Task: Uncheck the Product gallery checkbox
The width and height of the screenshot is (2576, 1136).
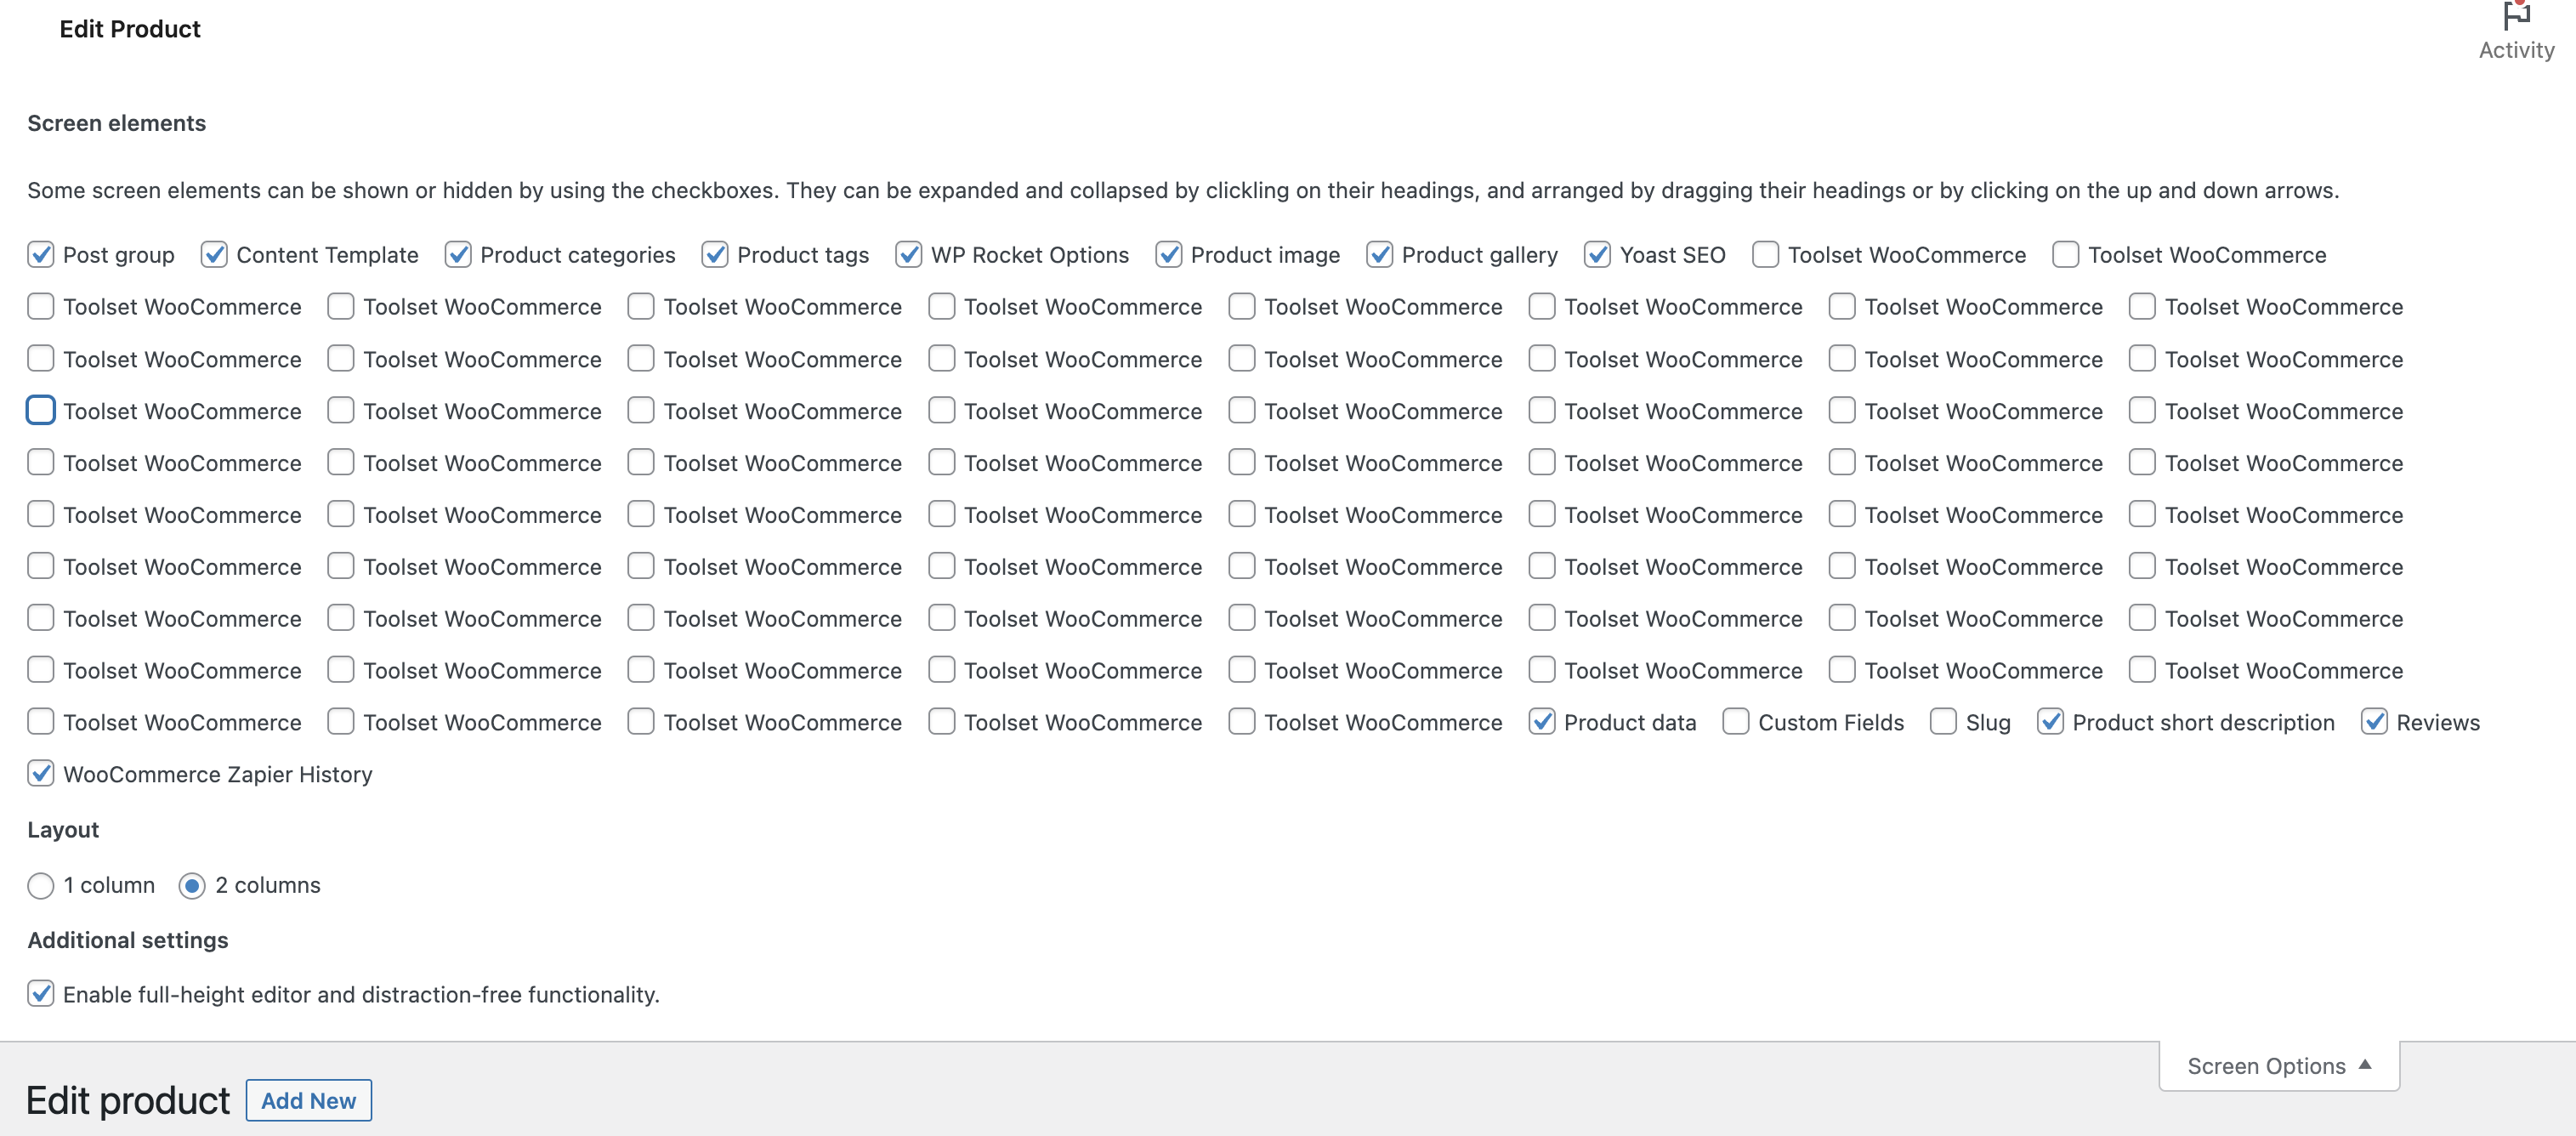Action: coord(1380,255)
